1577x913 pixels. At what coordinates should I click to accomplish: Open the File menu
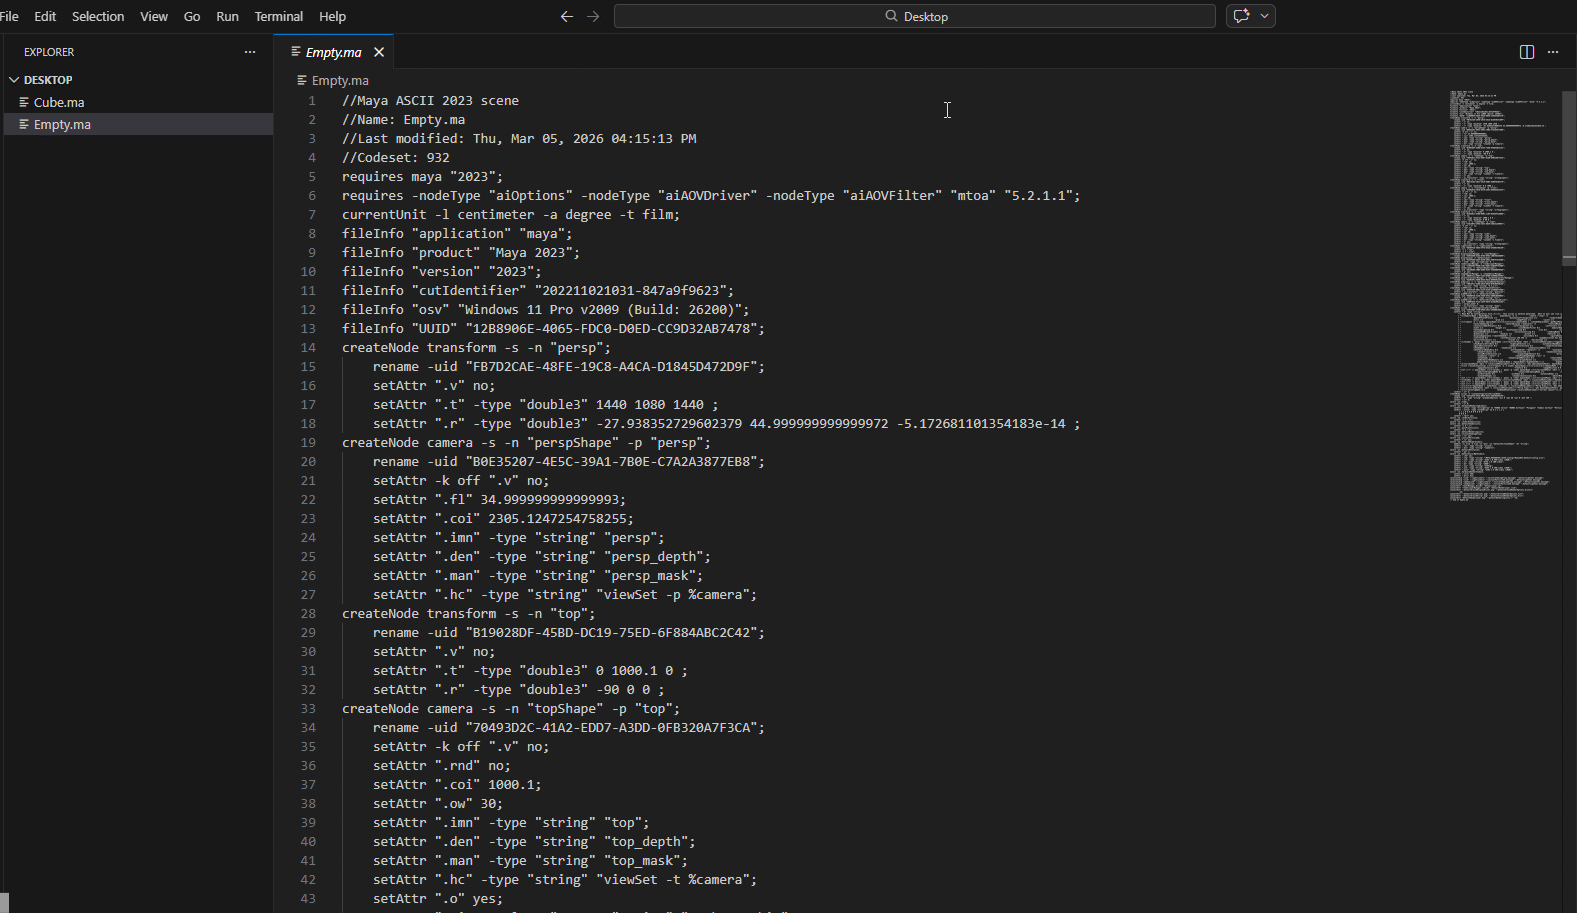click(x=9, y=16)
